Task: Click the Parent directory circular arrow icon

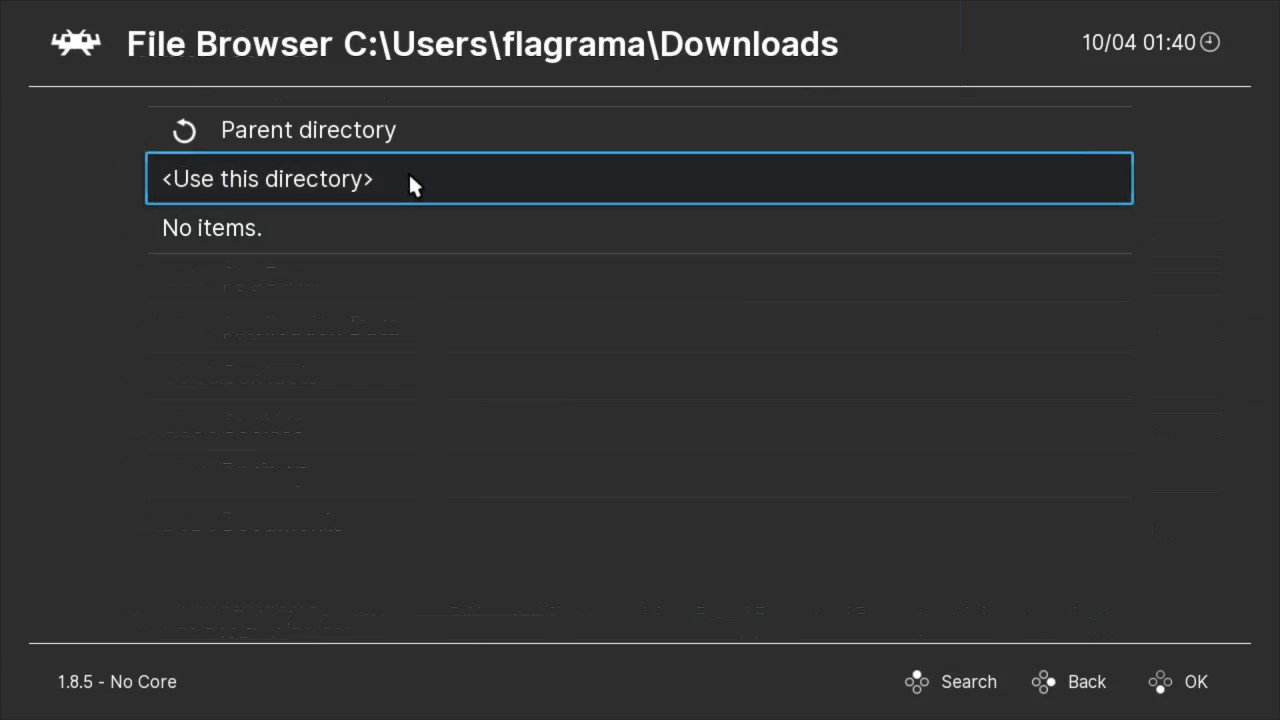Action: point(184,131)
